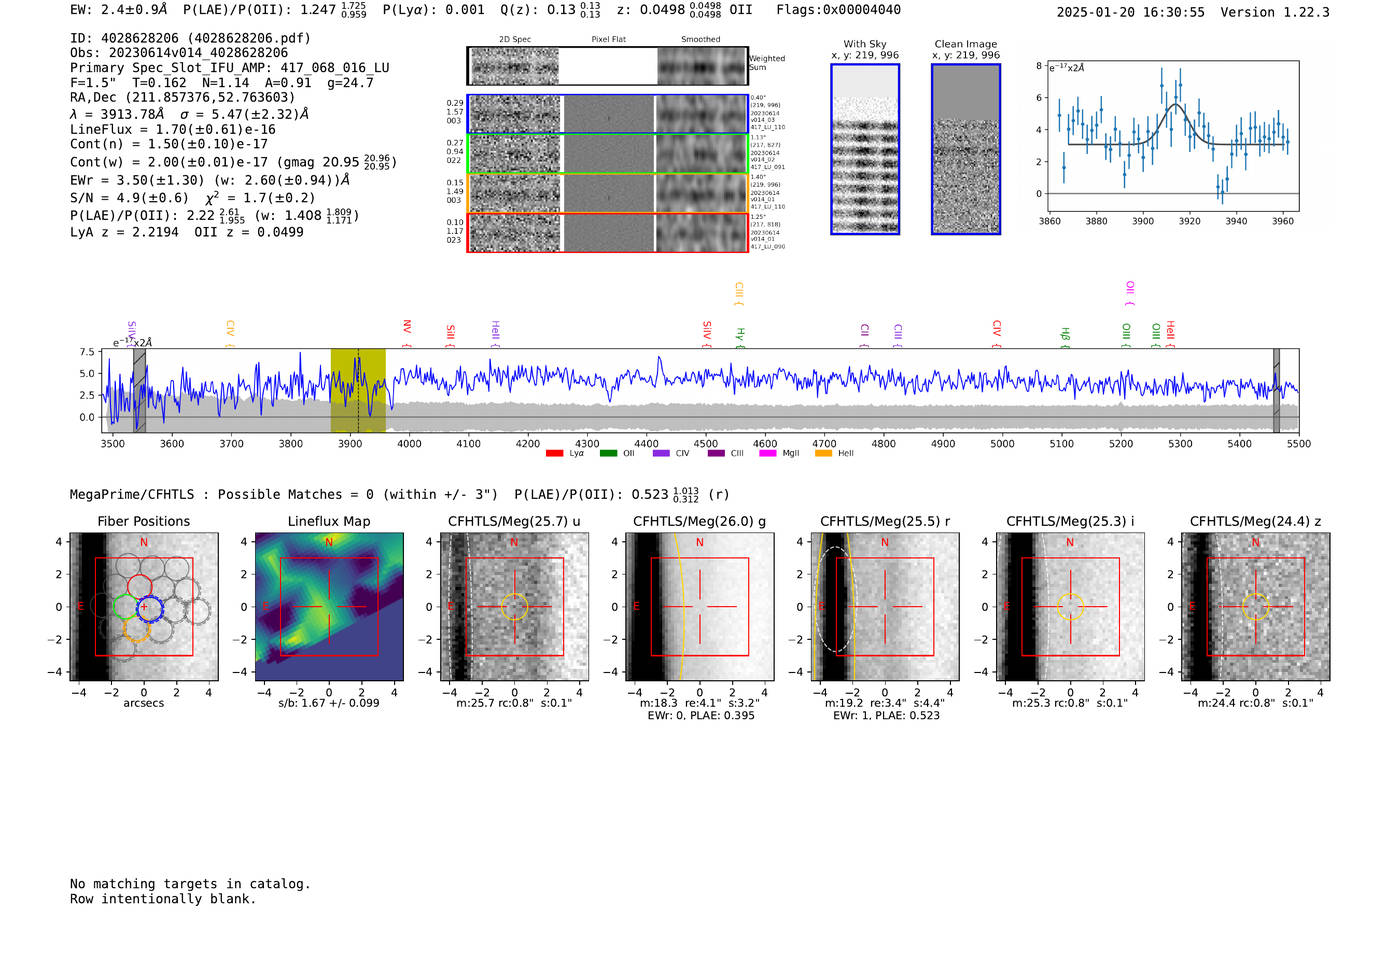Image resolution: width=1400 pixels, height=953 pixels.
Task: Select the red-outlined fiber spectrum row
Action: pyautogui.click(x=608, y=232)
